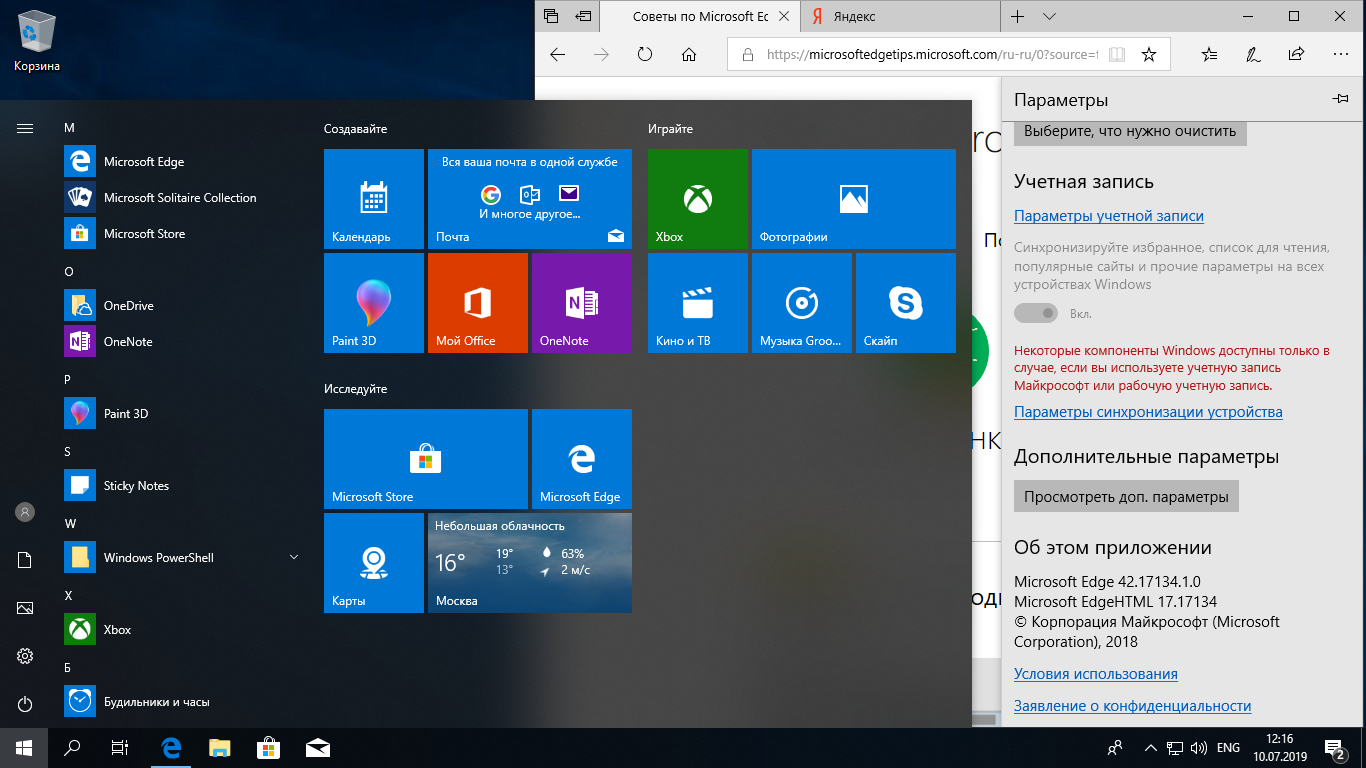Open the Фотографии tile
1366x768 pixels.
coord(854,199)
